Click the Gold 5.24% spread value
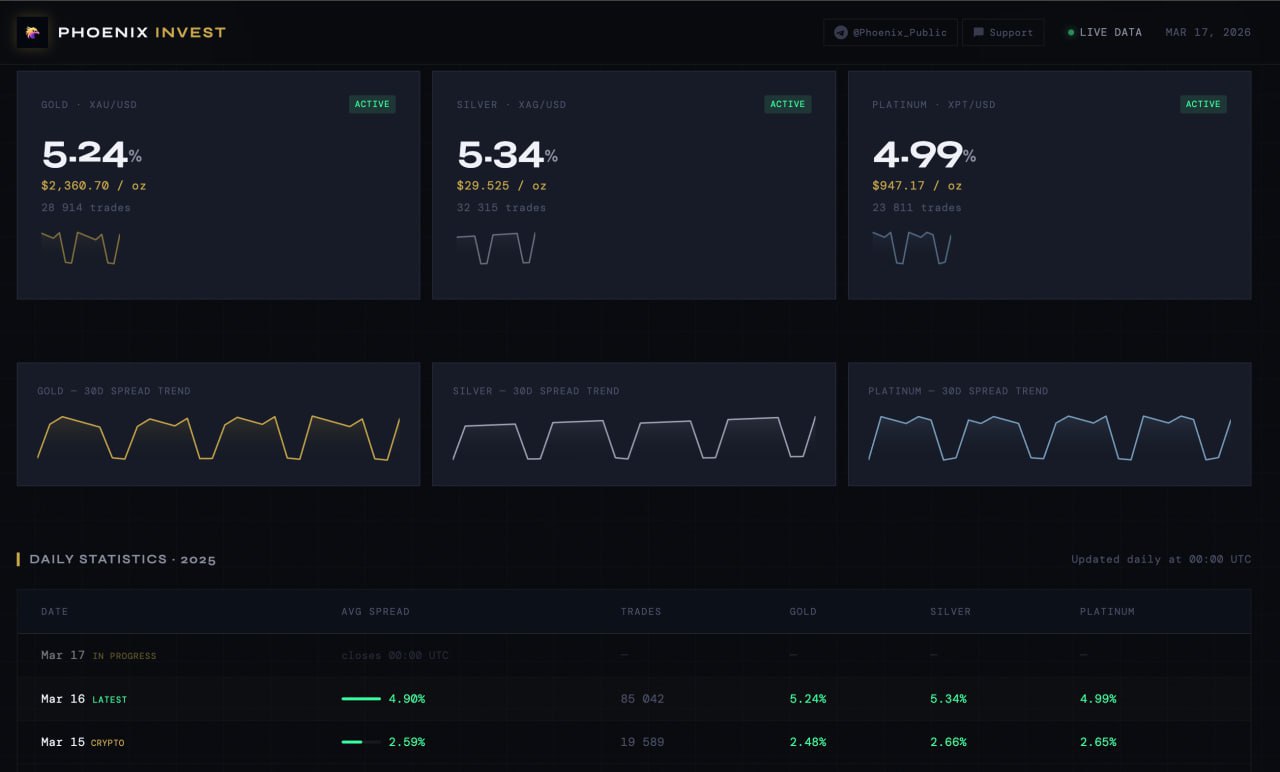Image resolution: width=1280 pixels, height=772 pixels. (85, 154)
